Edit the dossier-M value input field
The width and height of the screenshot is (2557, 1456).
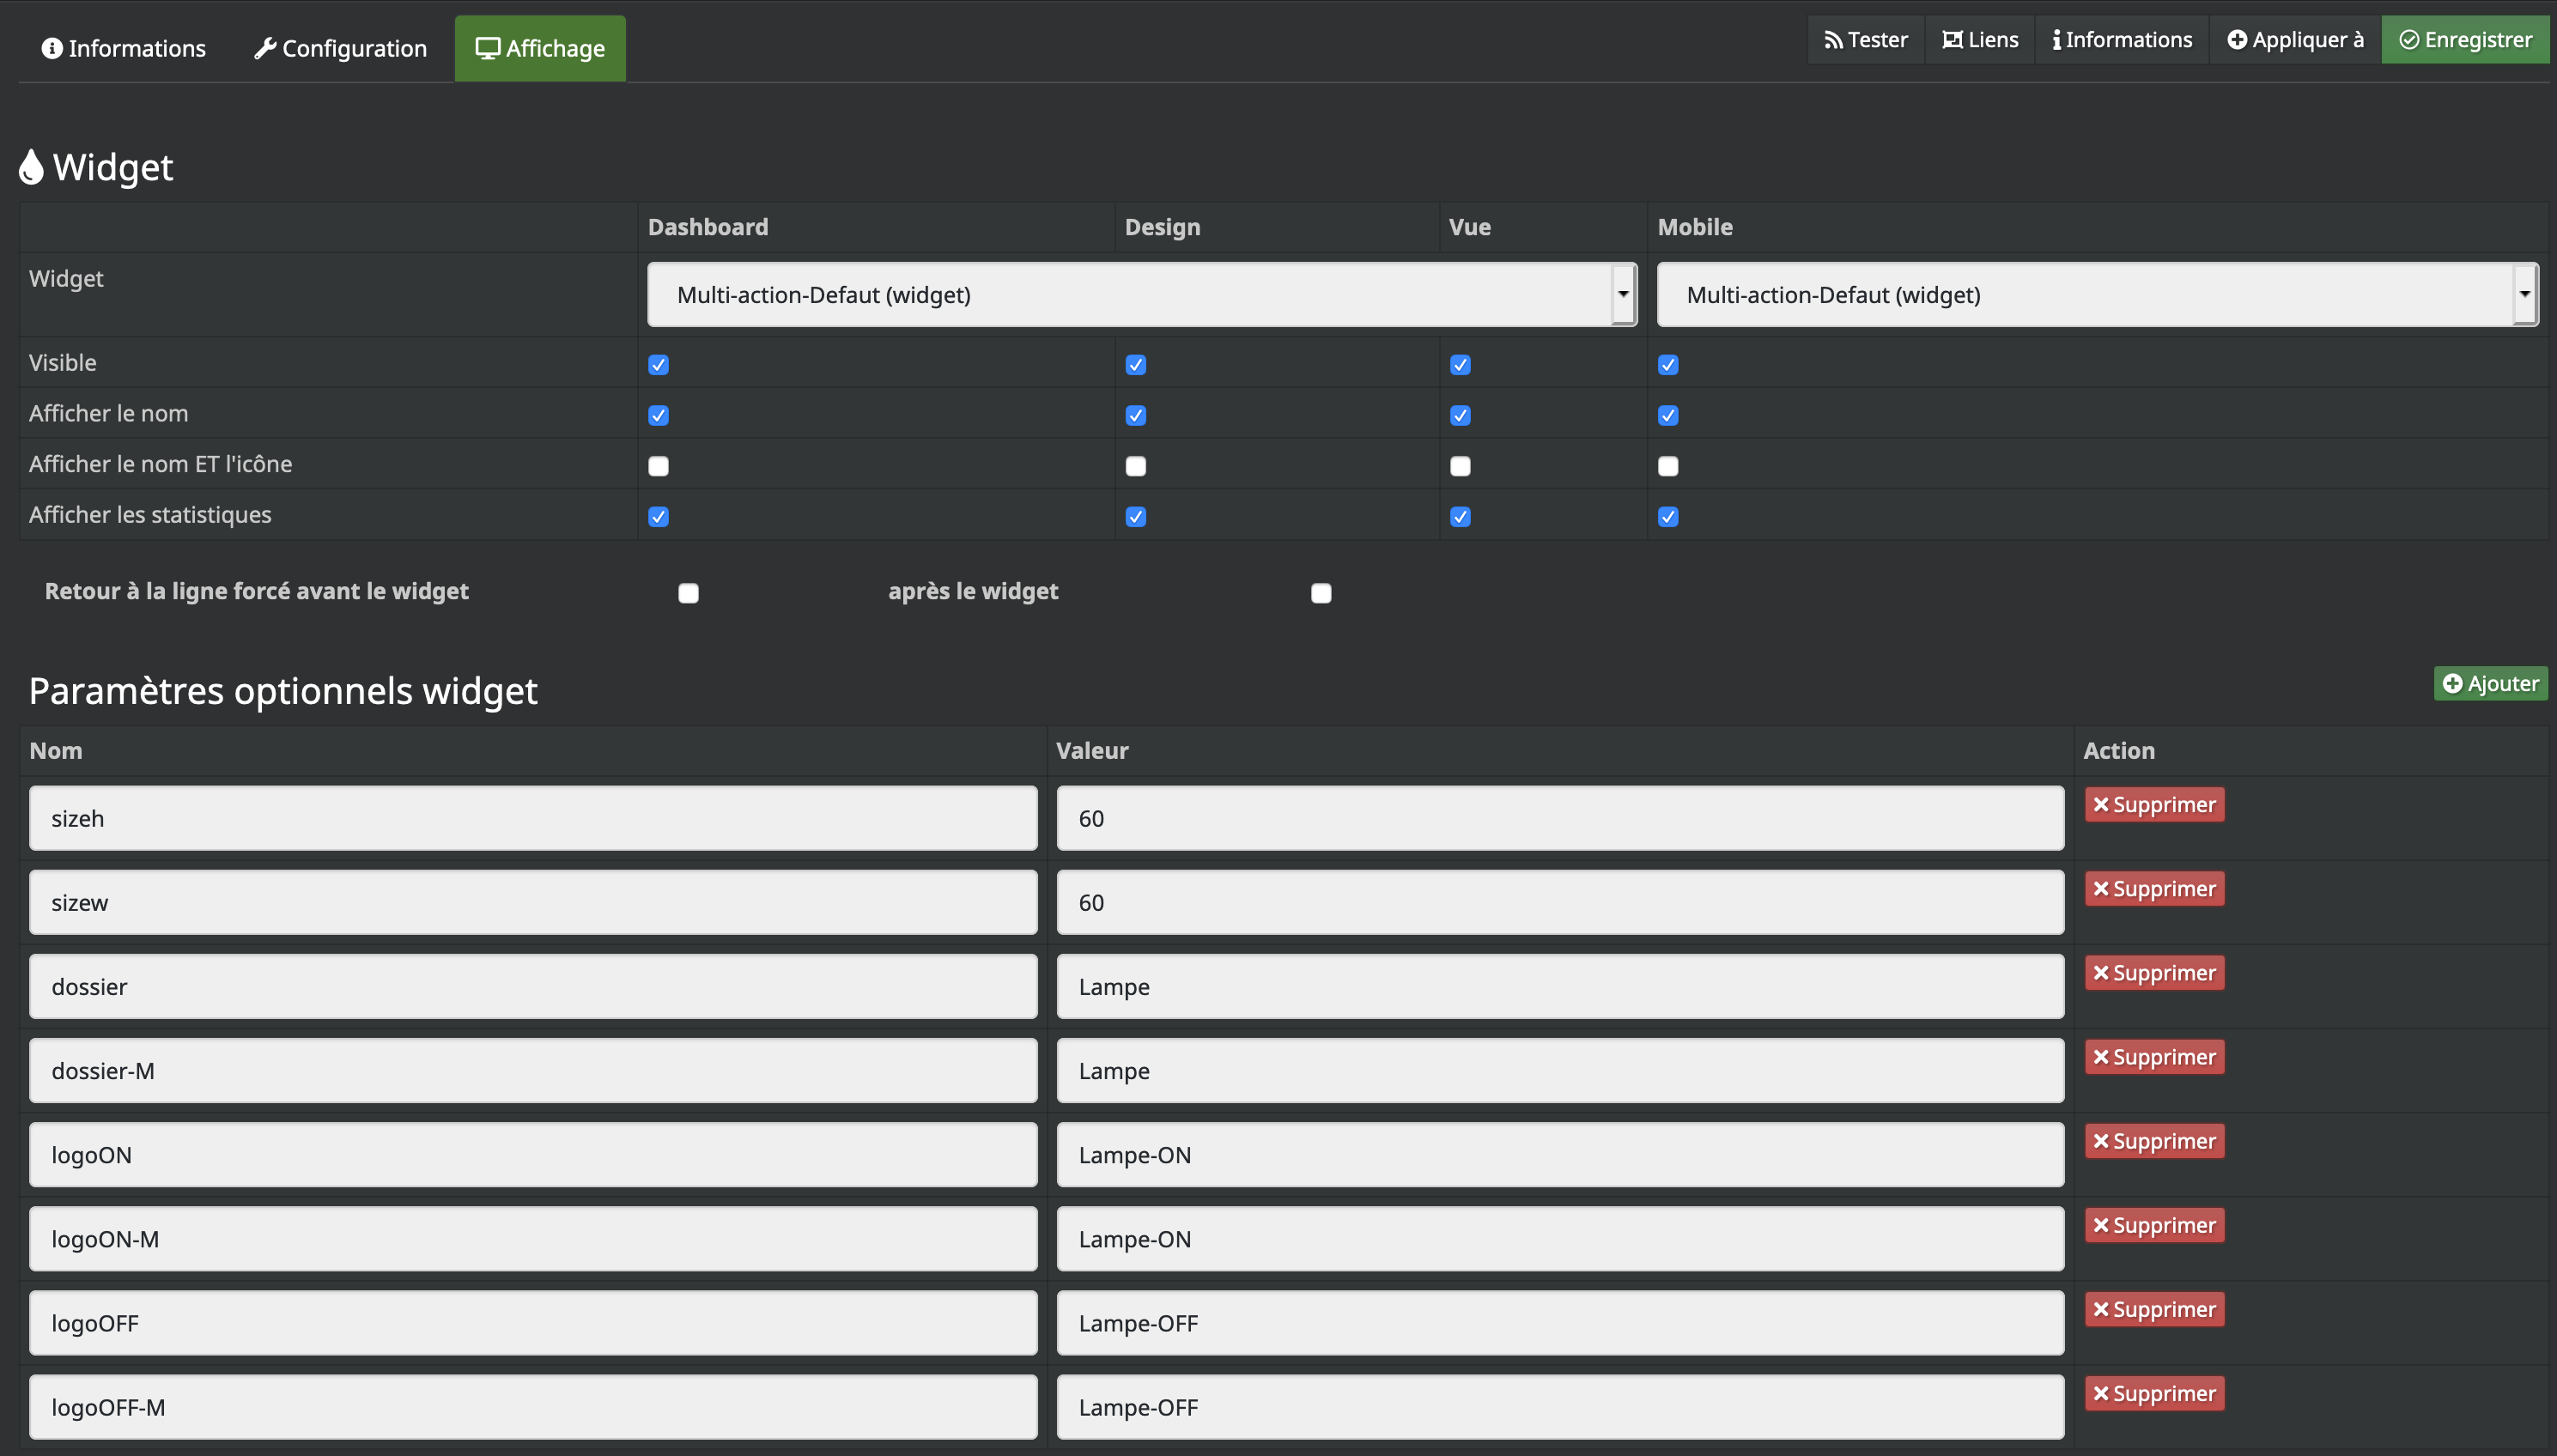click(x=1561, y=1070)
